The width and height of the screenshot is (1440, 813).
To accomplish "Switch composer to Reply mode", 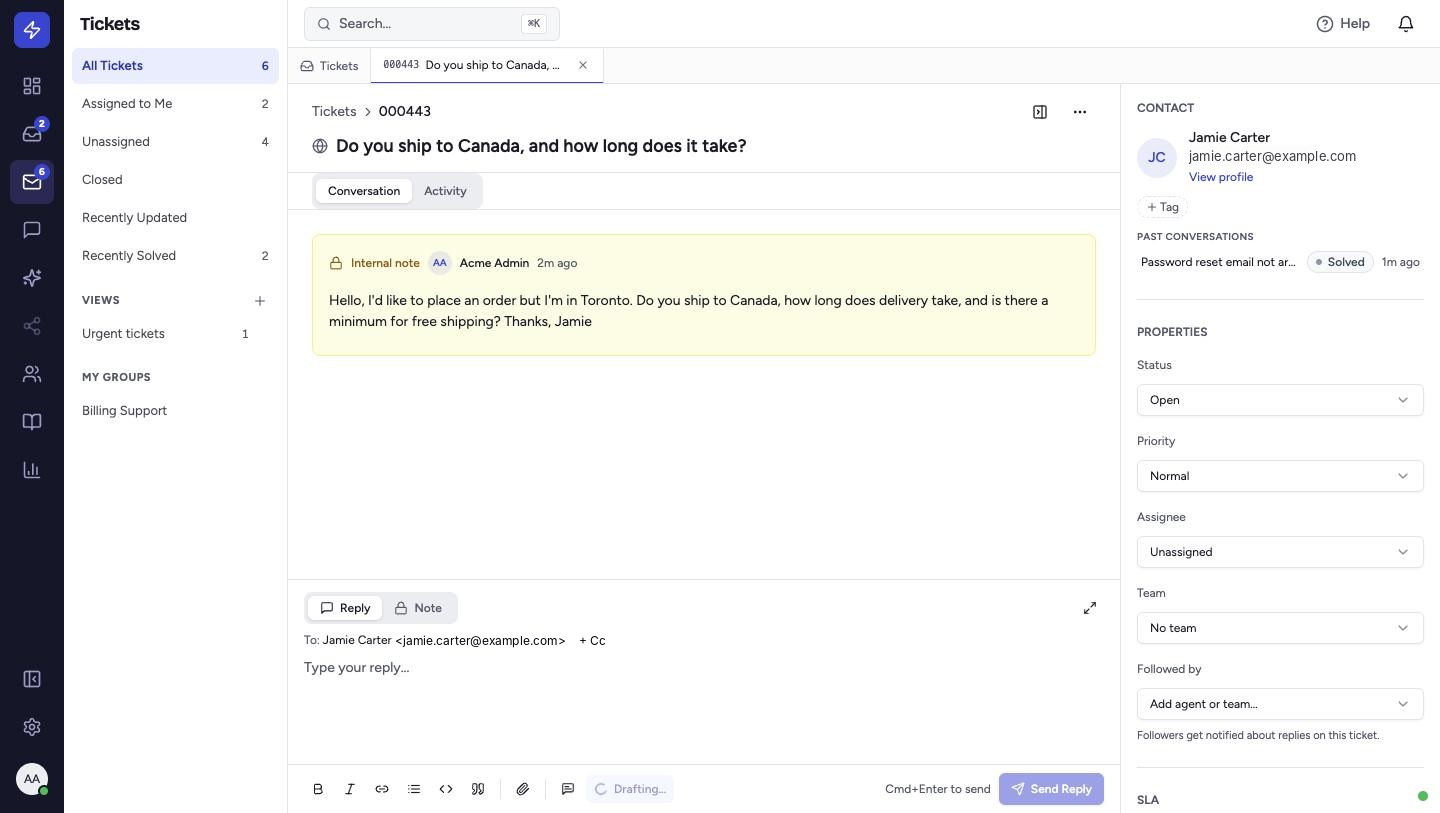I will [x=345, y=608].
